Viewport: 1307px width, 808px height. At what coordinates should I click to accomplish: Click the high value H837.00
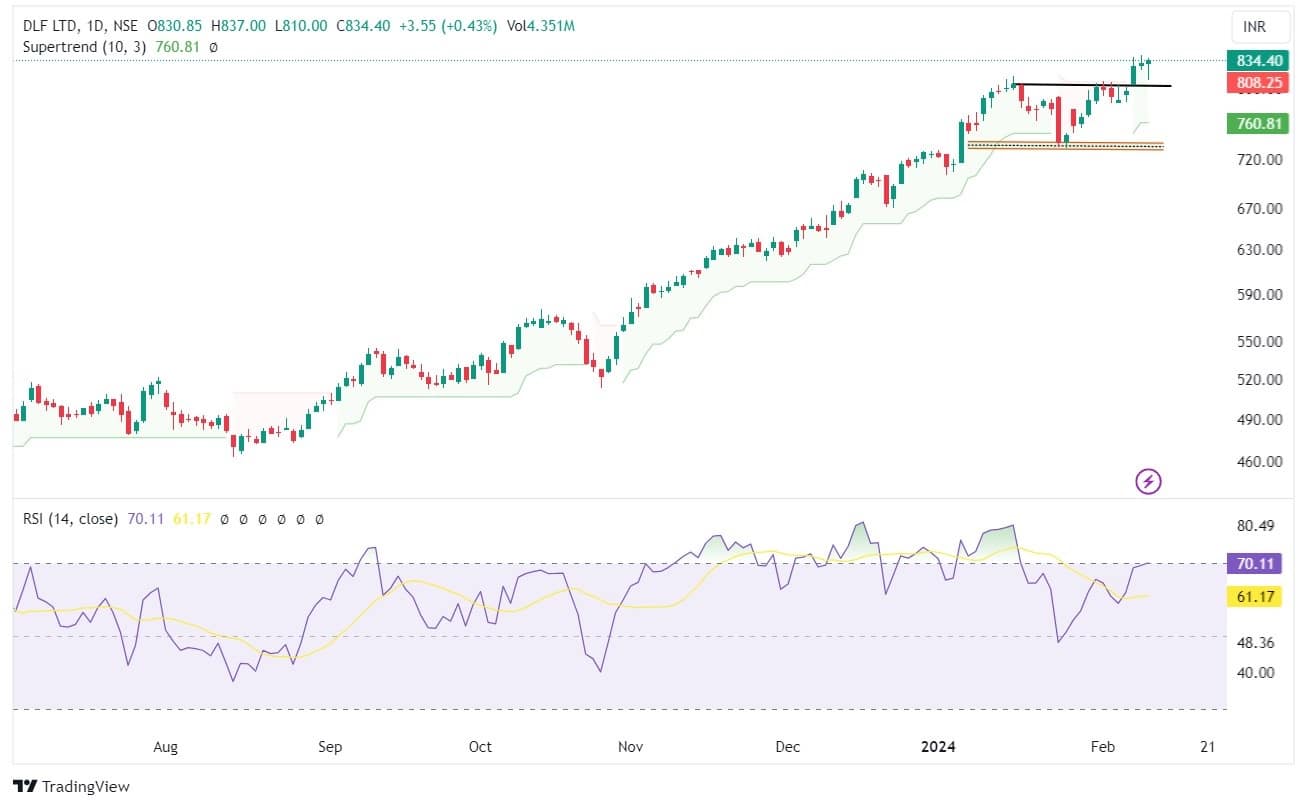click(x=238, y=25)
